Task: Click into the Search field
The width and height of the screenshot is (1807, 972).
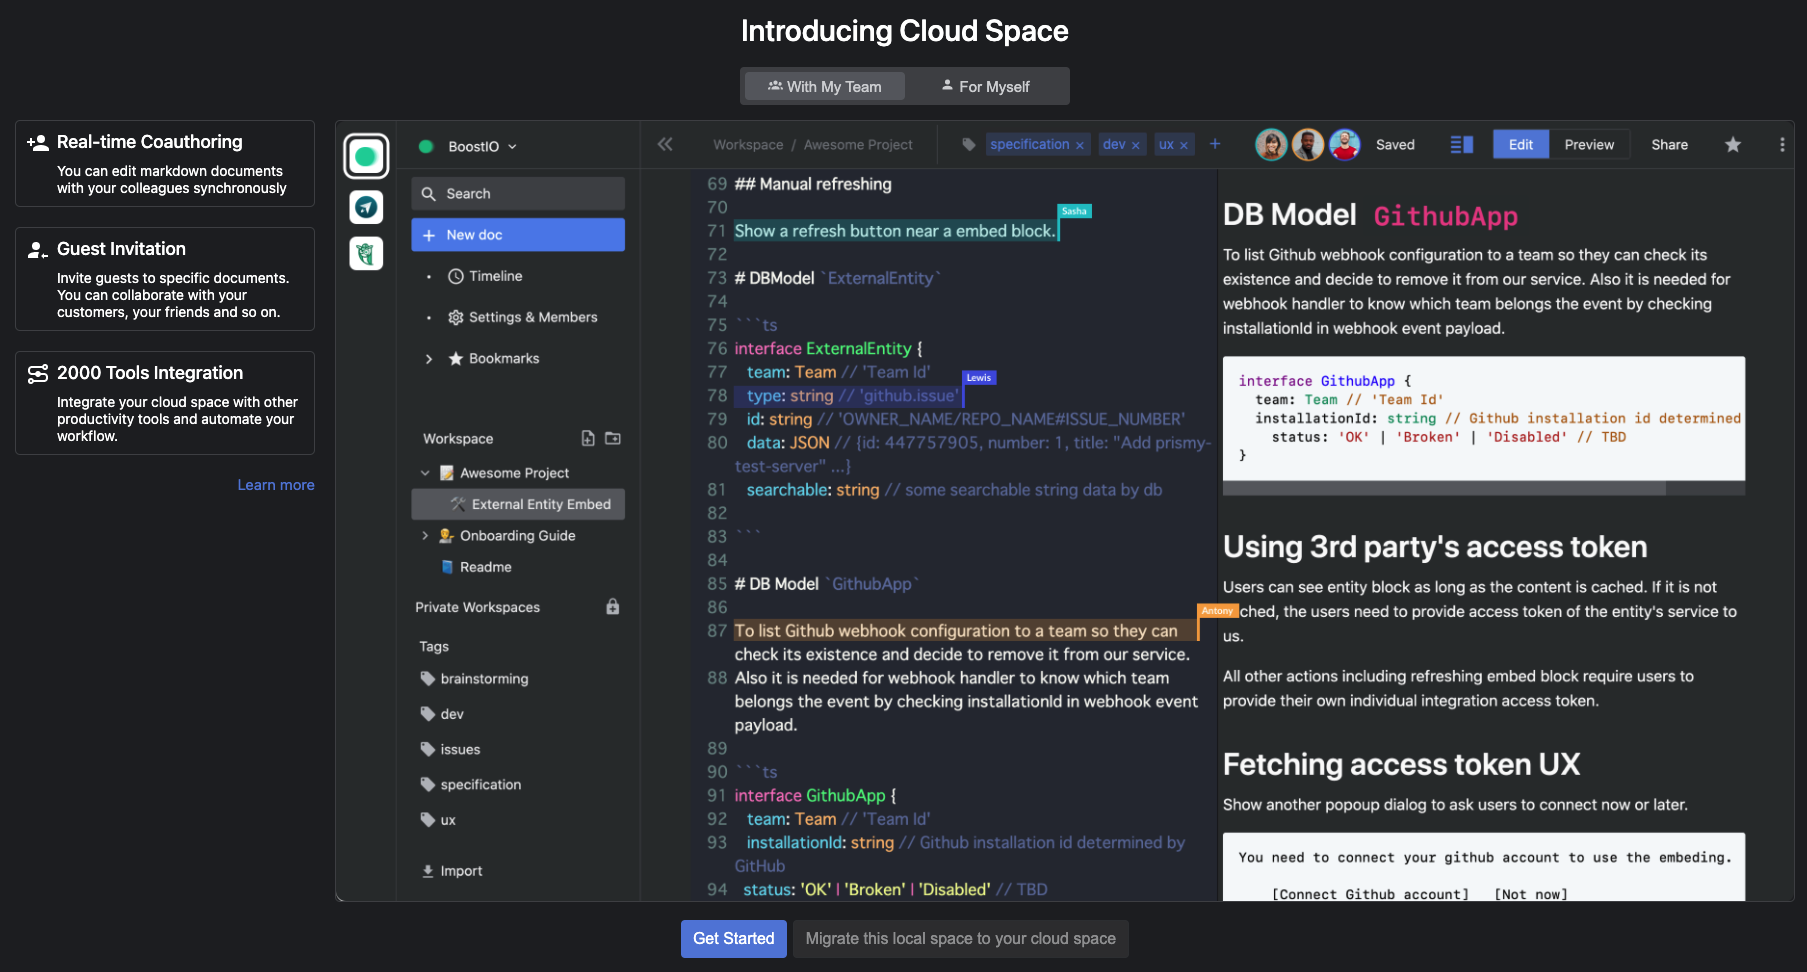Action: [518, 194]
